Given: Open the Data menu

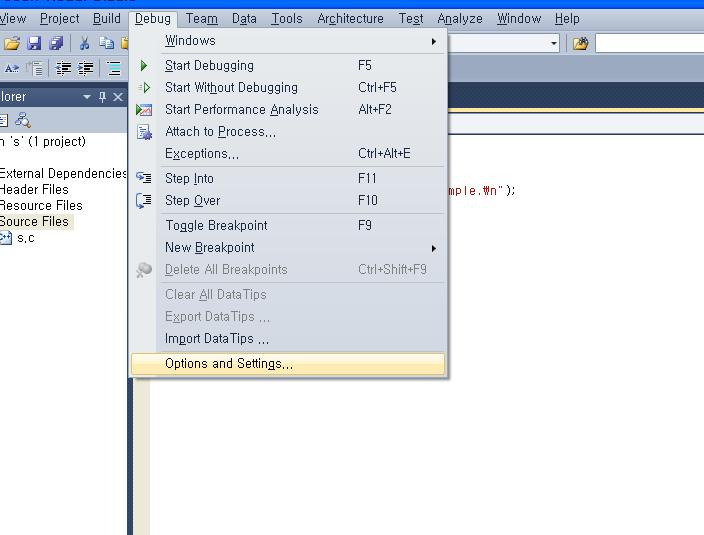Looking at the screenshot, I should pyautogui.click(x=244, y=19).
